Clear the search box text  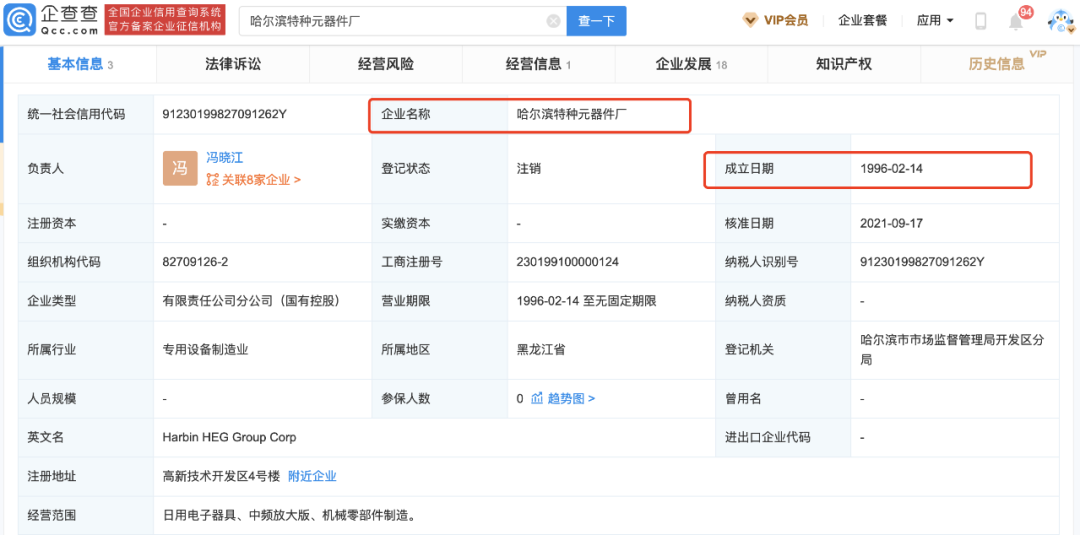(553, 21)
